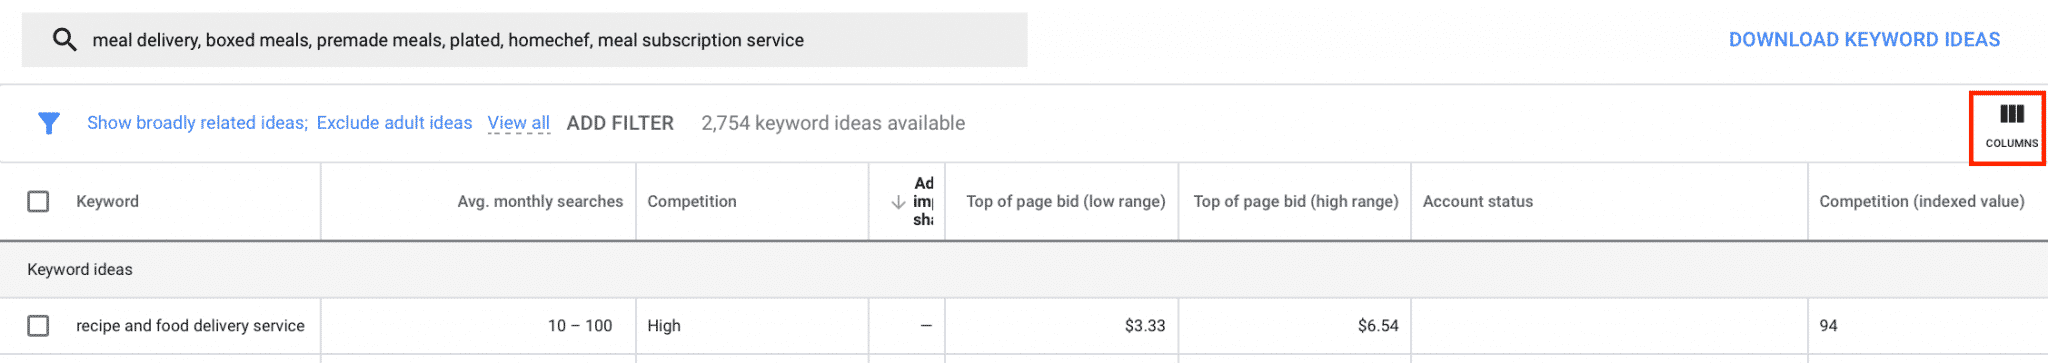Sort by Avg. monthly searches header

[540, 201]
